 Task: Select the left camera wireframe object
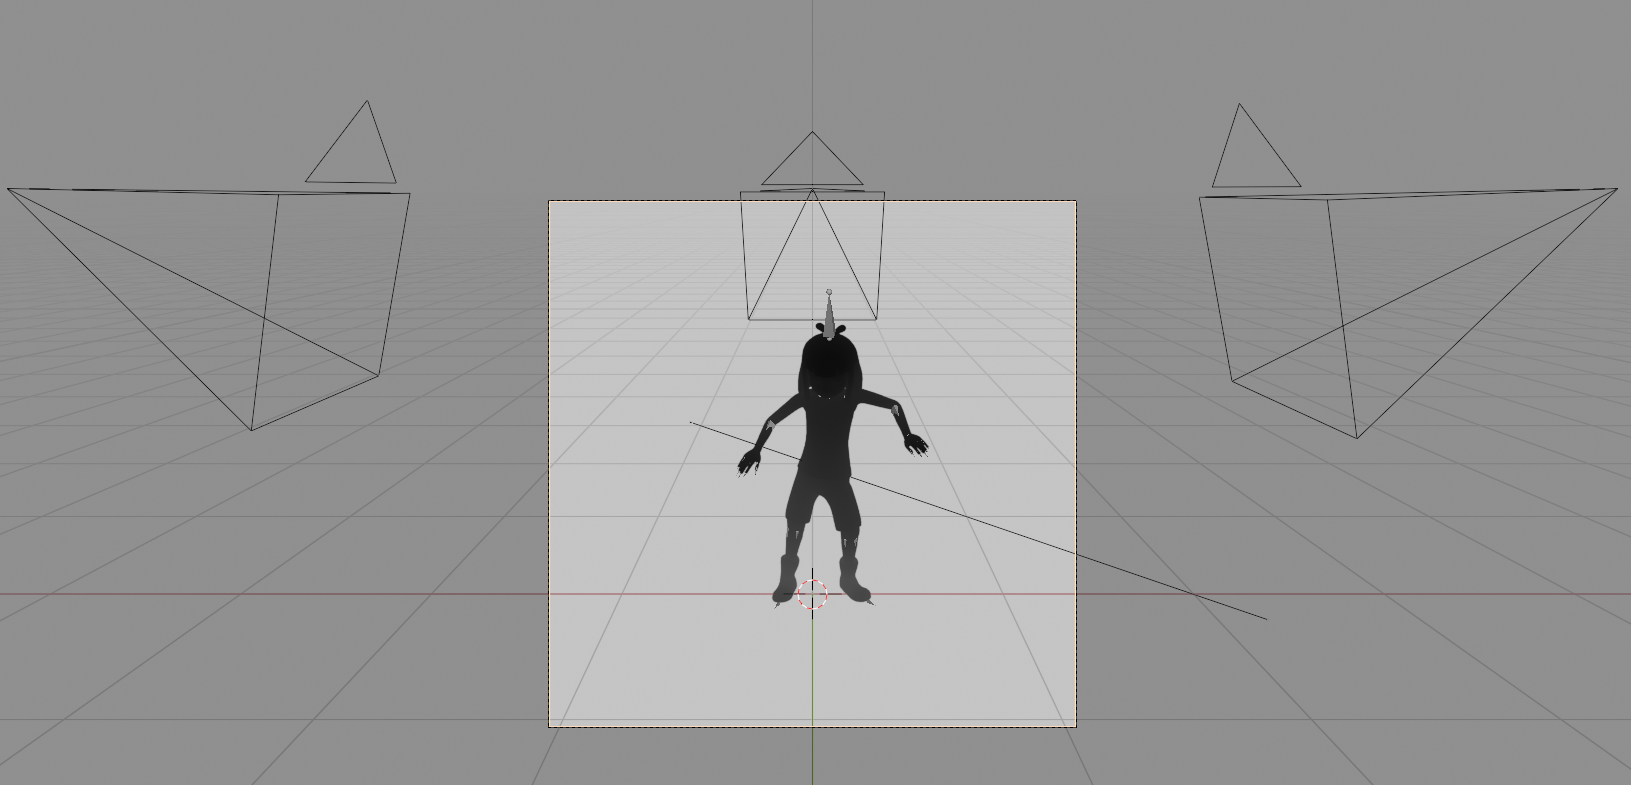point(208,266)
